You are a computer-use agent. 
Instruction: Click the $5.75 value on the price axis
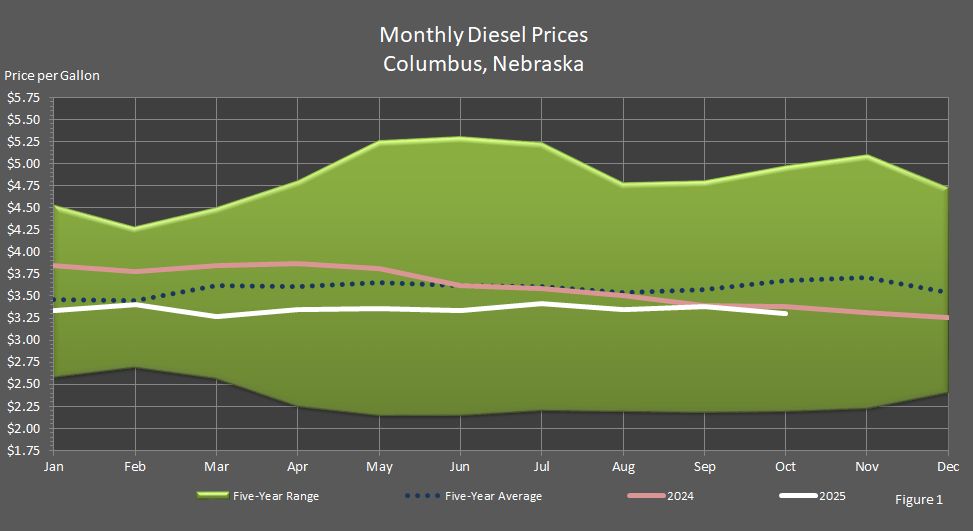pyautogui.click(x=23, y=98)
